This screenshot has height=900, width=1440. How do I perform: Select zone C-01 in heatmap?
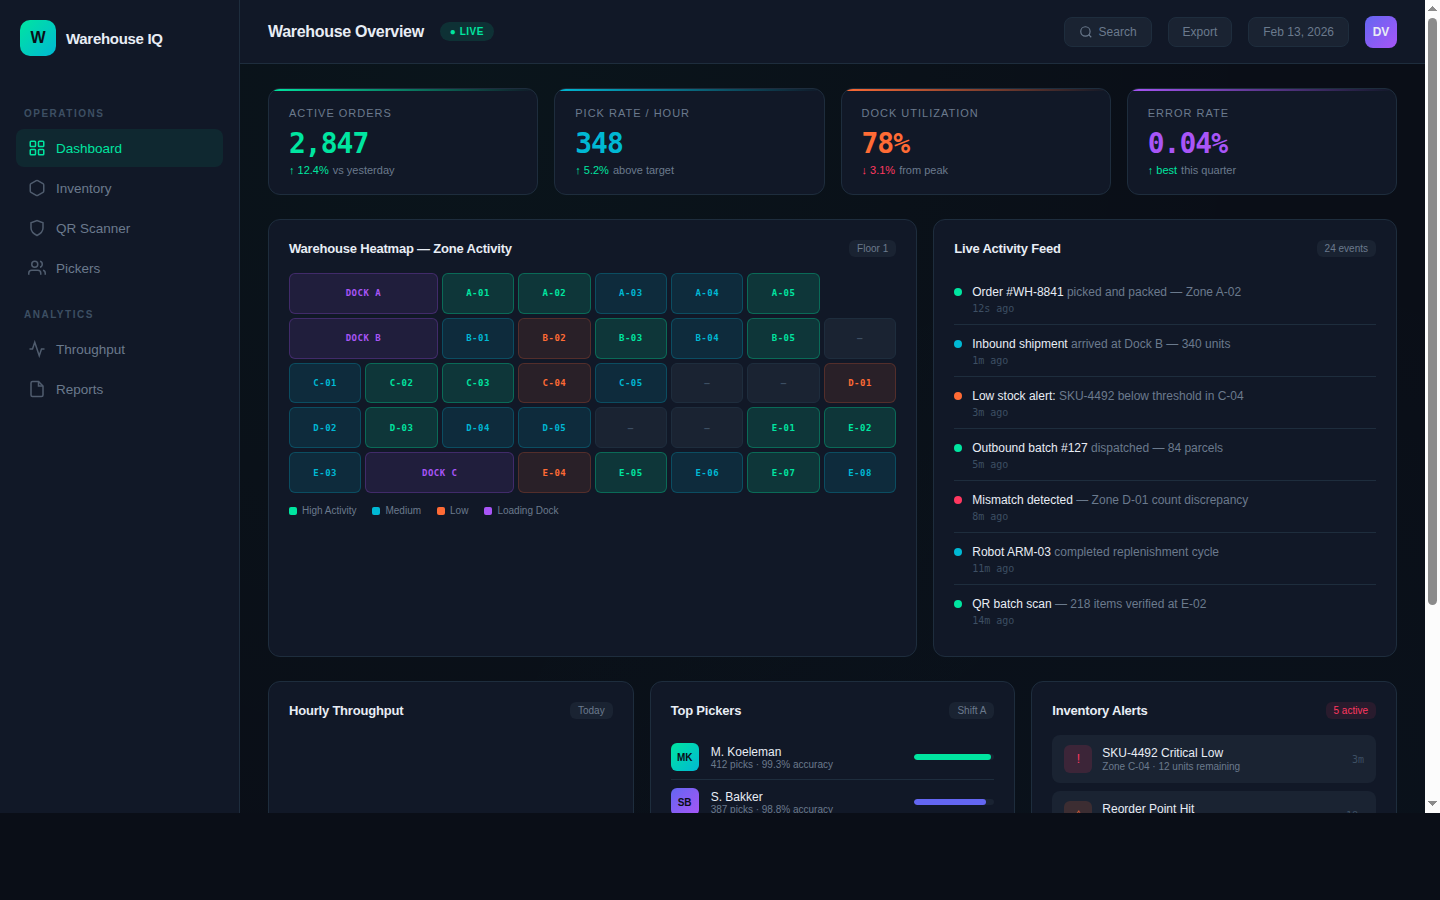(x=325, y=383)
